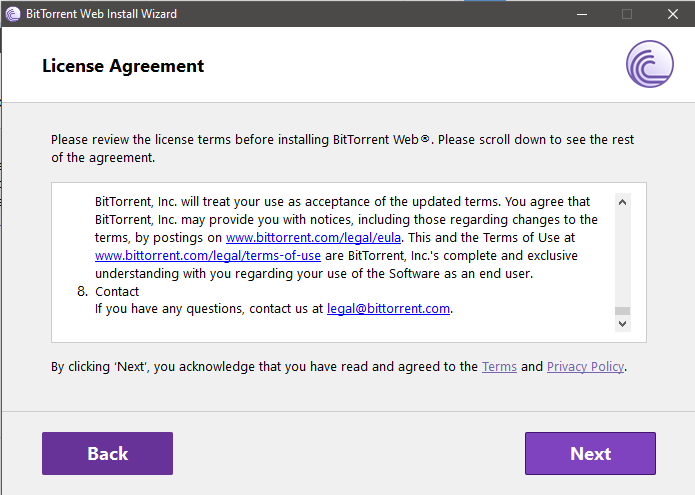Open the www.bittorrent.com/legal/terms-of-use link
Image resolution: width=695 pixels, height=495 pixels.
[208, 256]
